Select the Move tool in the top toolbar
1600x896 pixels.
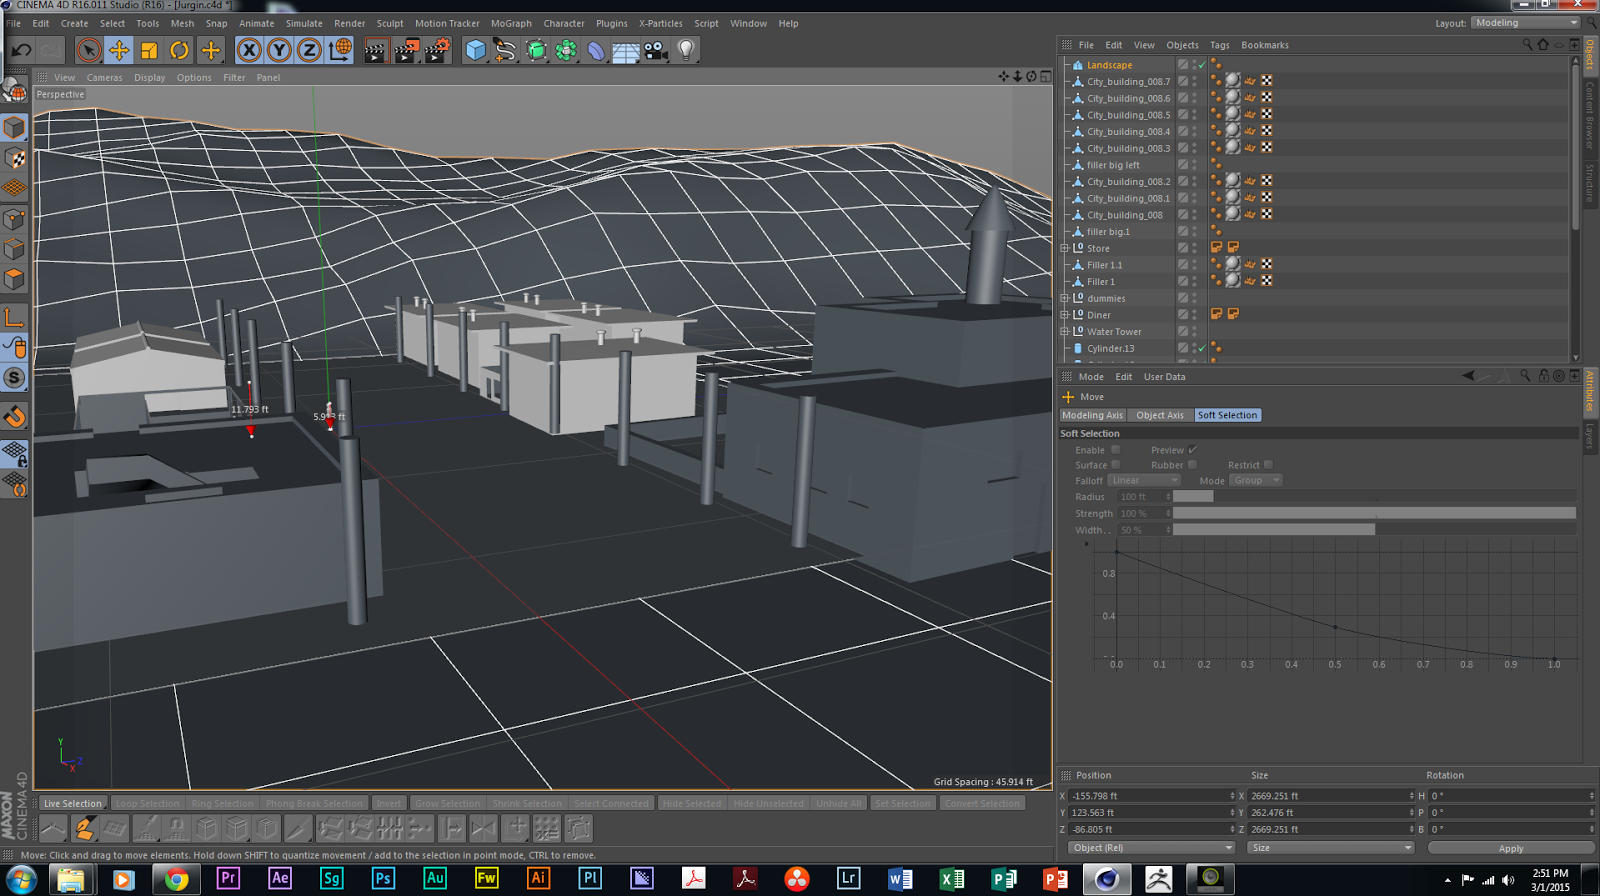[x=119, y=50]
